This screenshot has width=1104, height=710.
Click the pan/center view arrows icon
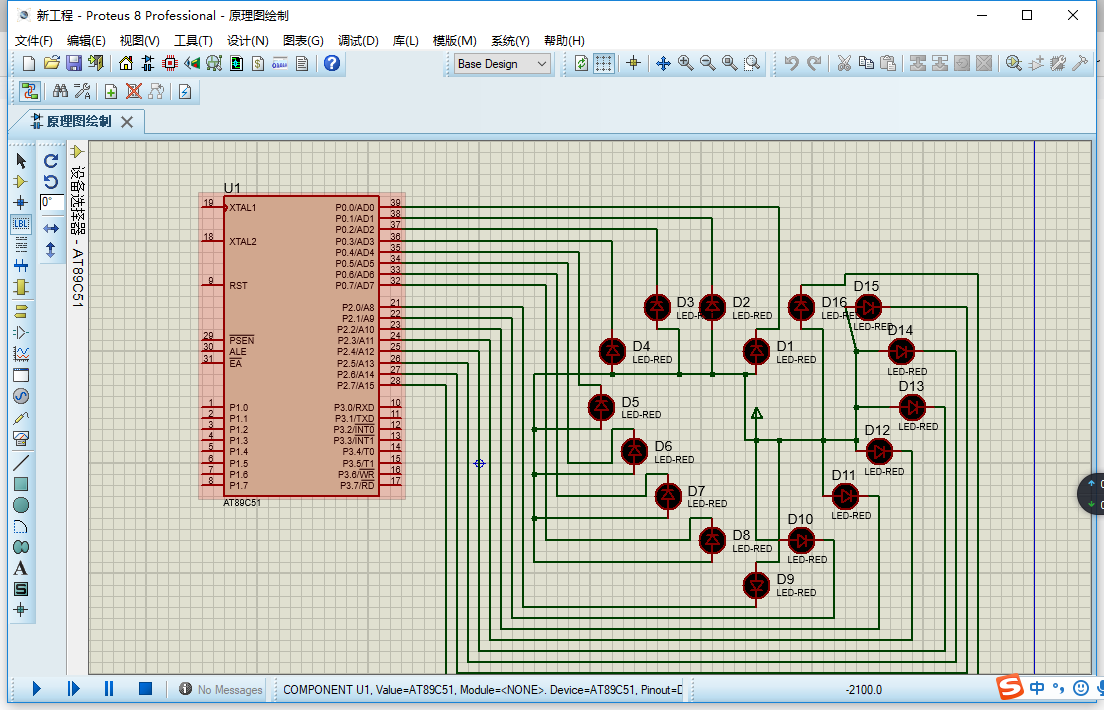(663, 63)
